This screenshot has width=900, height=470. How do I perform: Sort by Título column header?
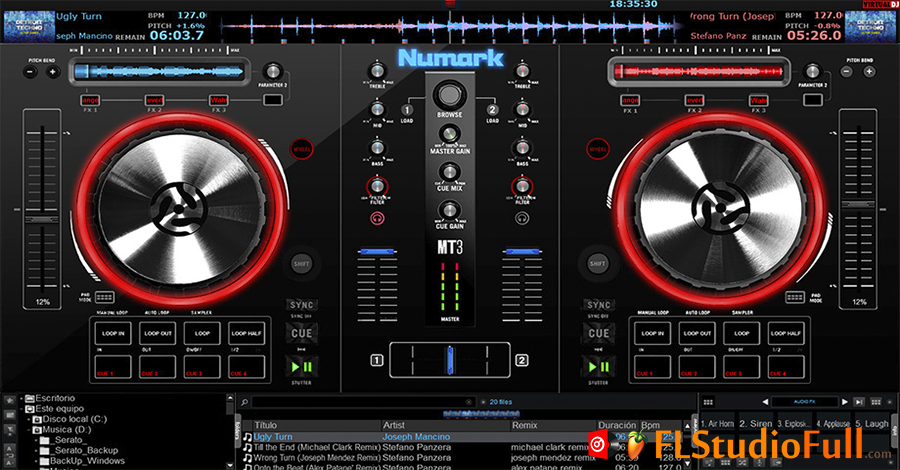pos(317,425)
